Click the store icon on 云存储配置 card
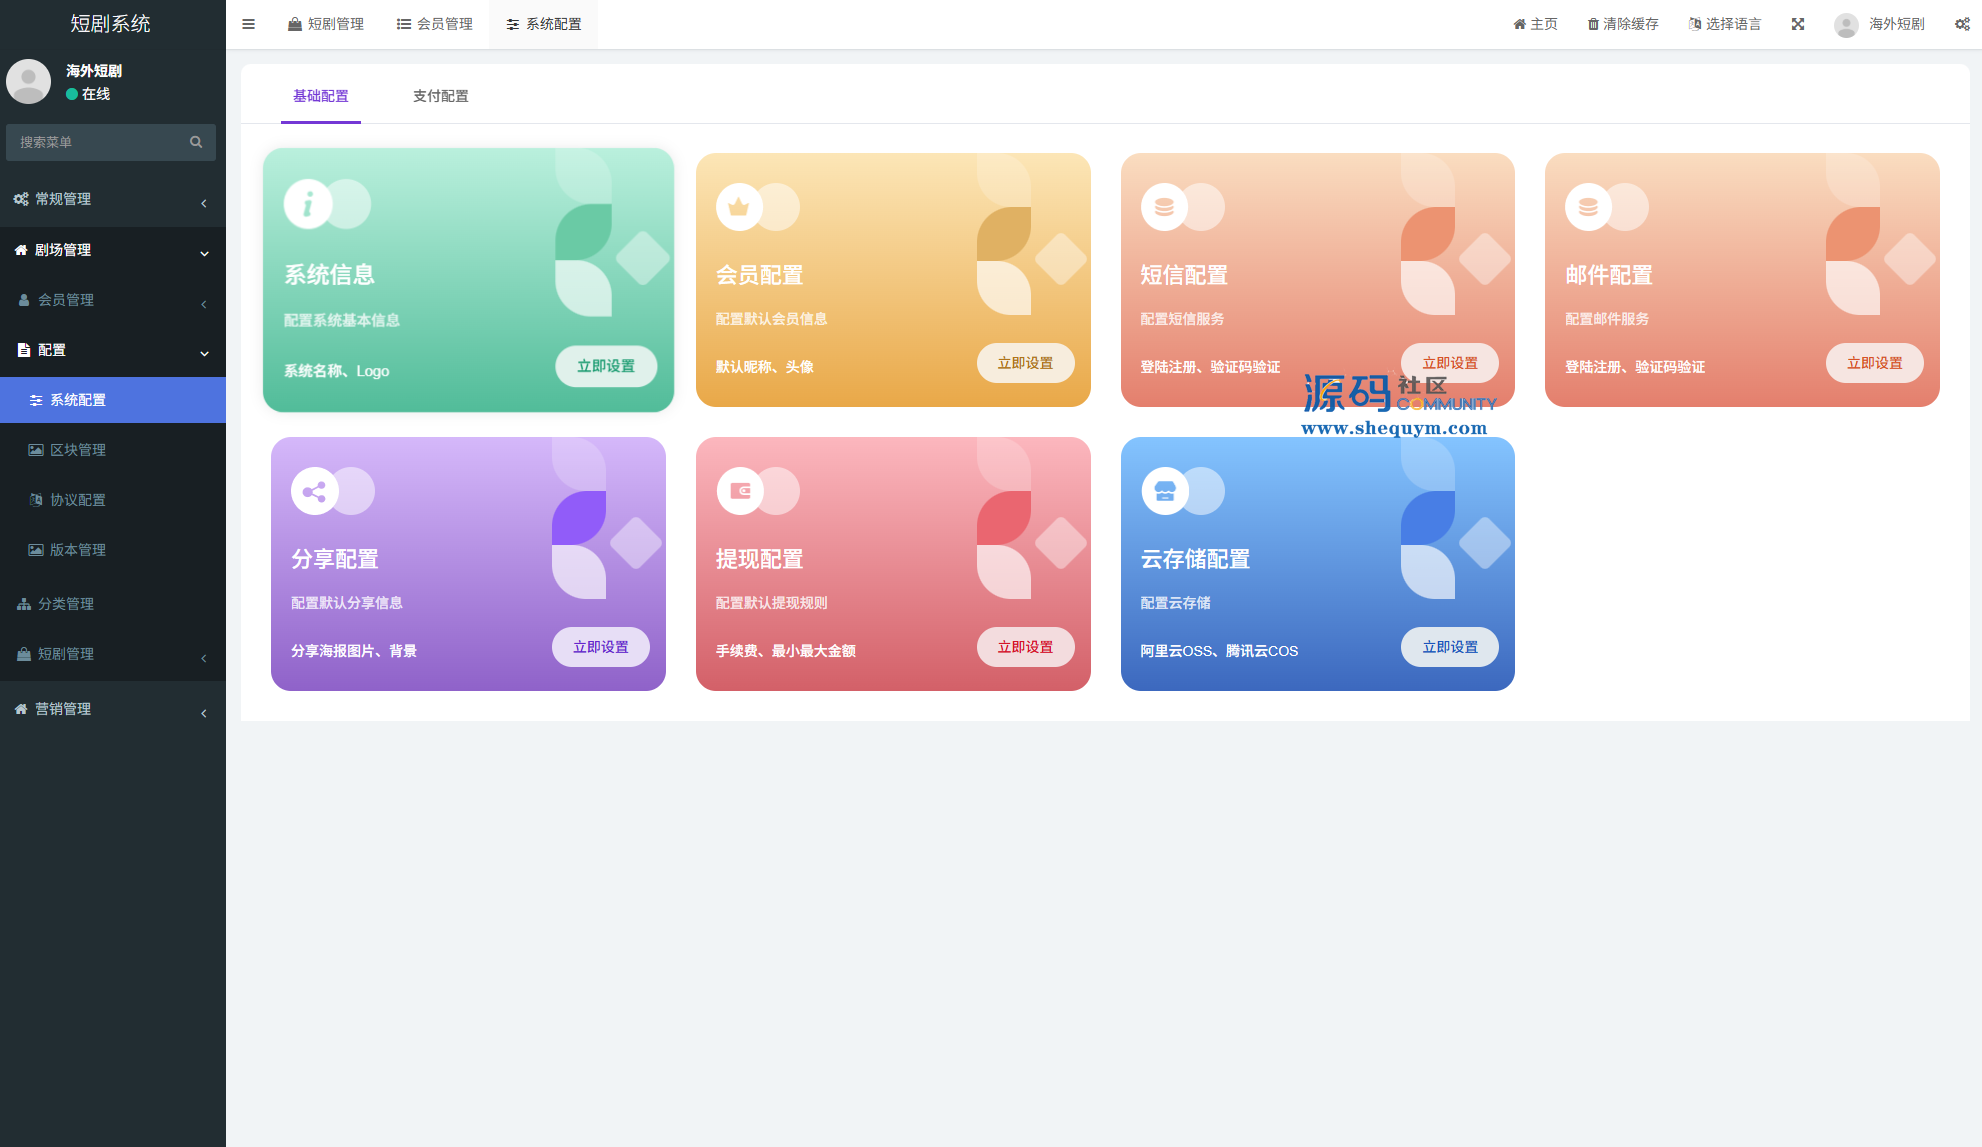The height and width of the screenshot is (1147, 1982). pos(1165,491)
